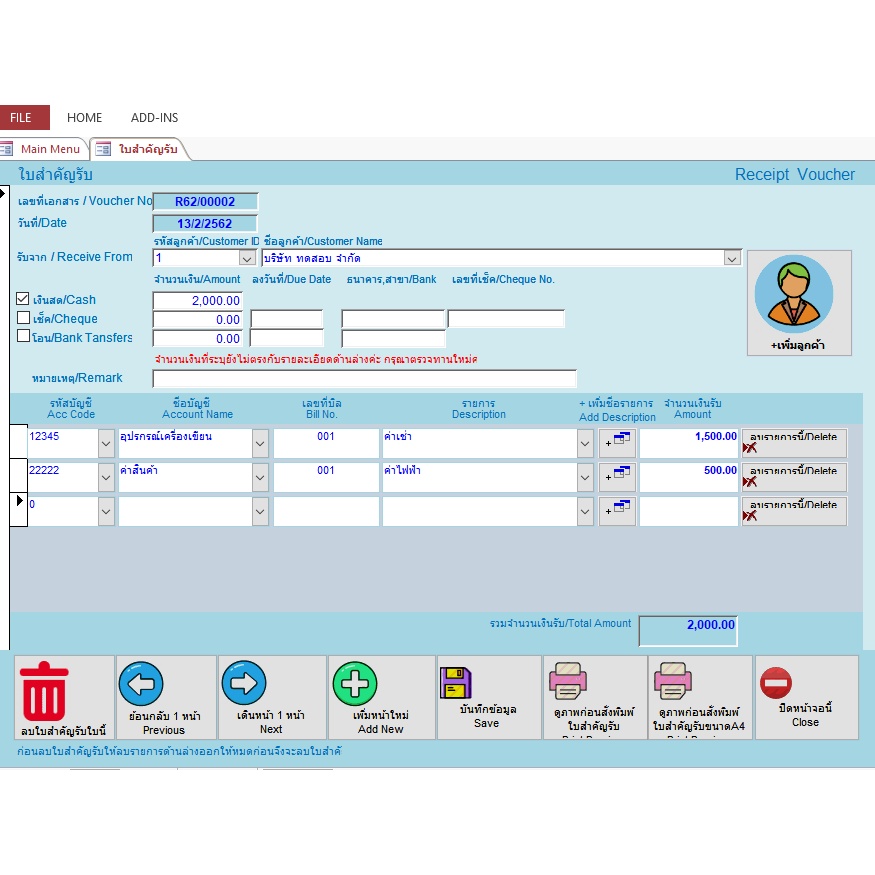
Task: Delete the 500.00 line item
Action: (x=793, y=477)
